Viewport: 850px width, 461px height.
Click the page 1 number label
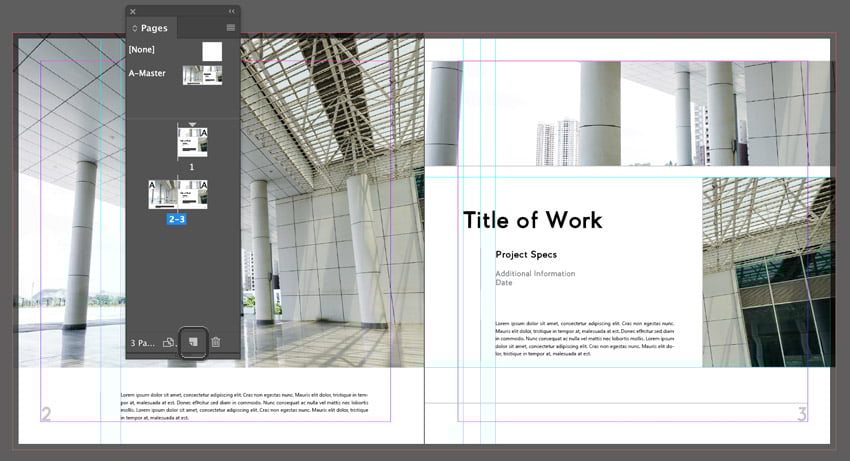[191, 167]
